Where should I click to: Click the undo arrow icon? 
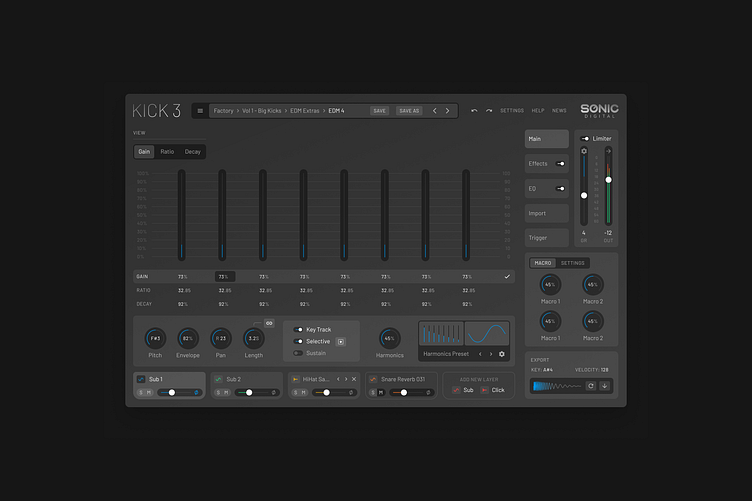474,111
